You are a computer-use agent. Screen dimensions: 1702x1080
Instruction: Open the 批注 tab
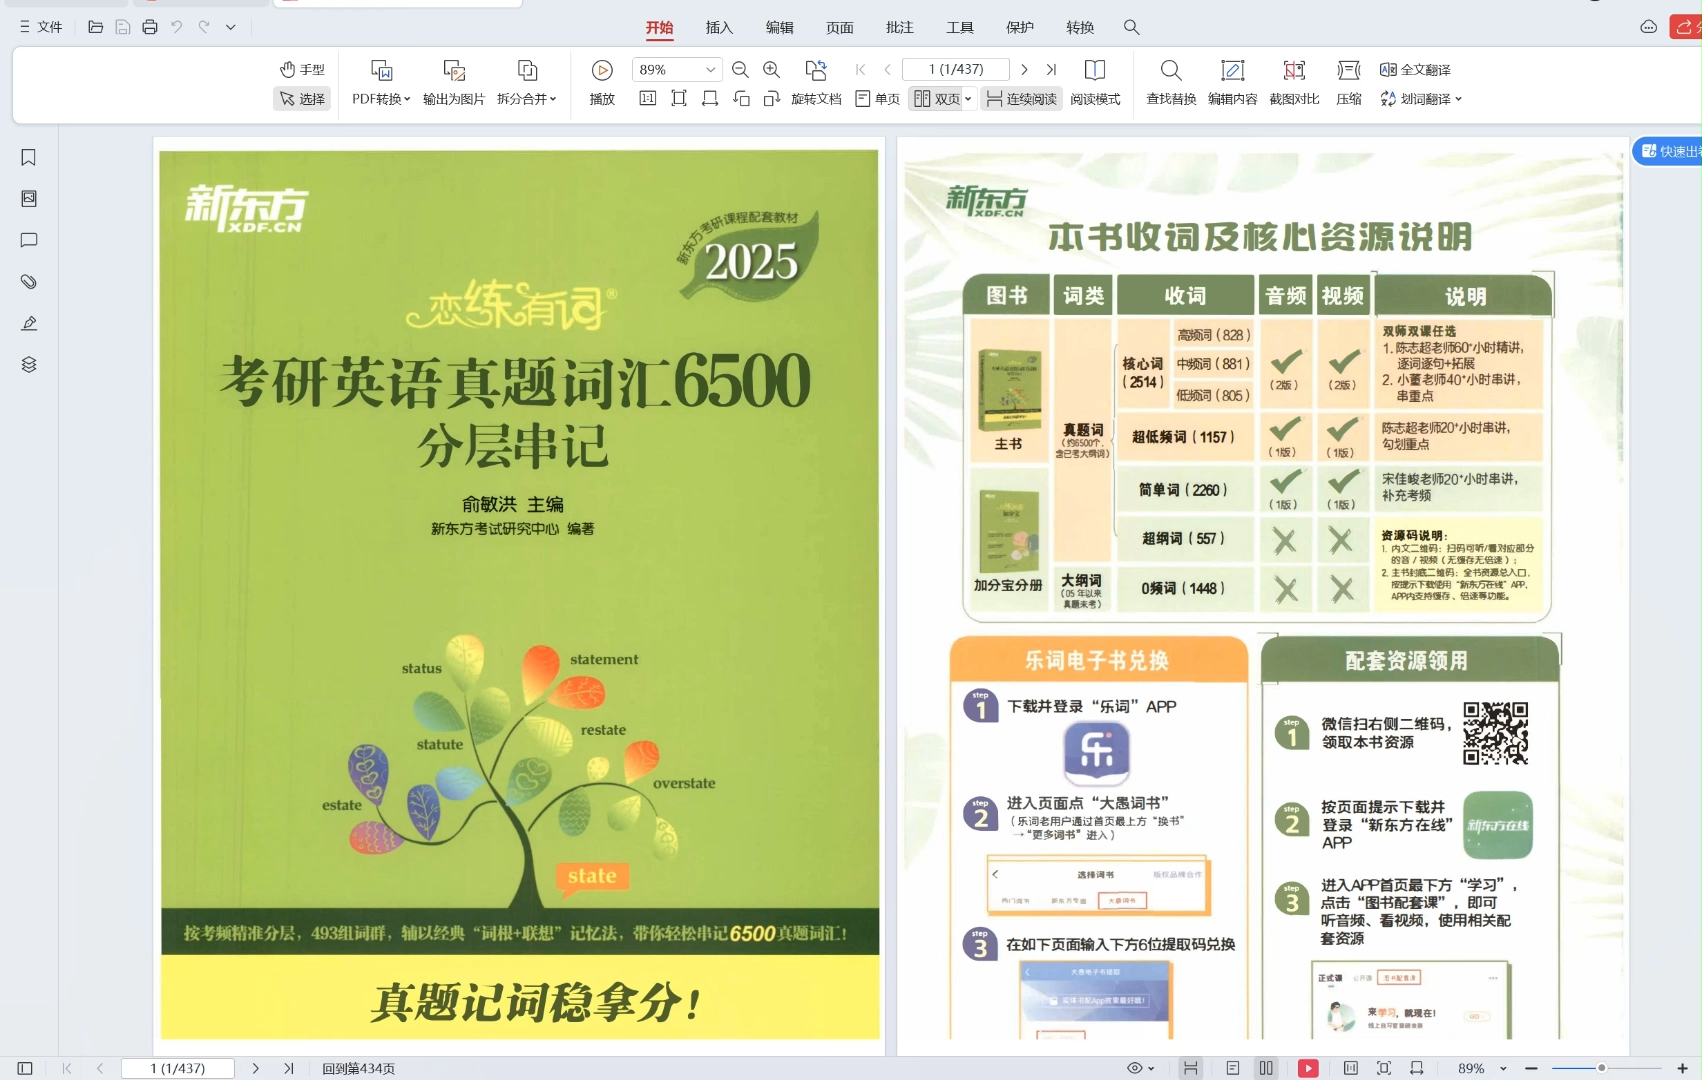(x=899, y=27)
